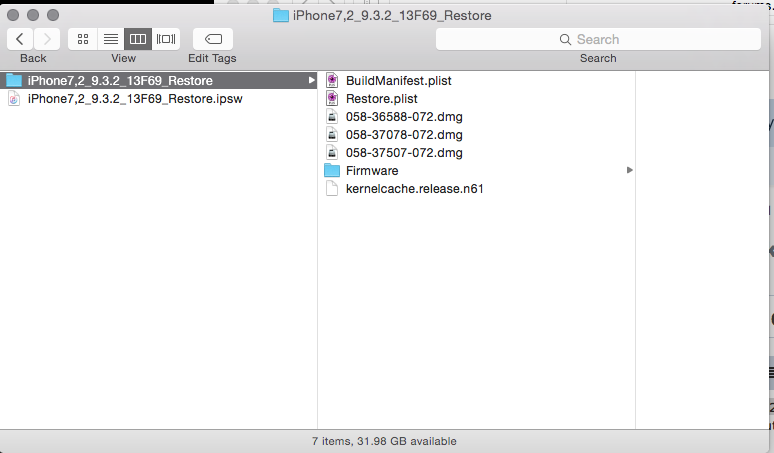Click the 058-37078-072.dmg disk image icon
The height and width of the screenshot is (453, 774).
tap(332, 135)
